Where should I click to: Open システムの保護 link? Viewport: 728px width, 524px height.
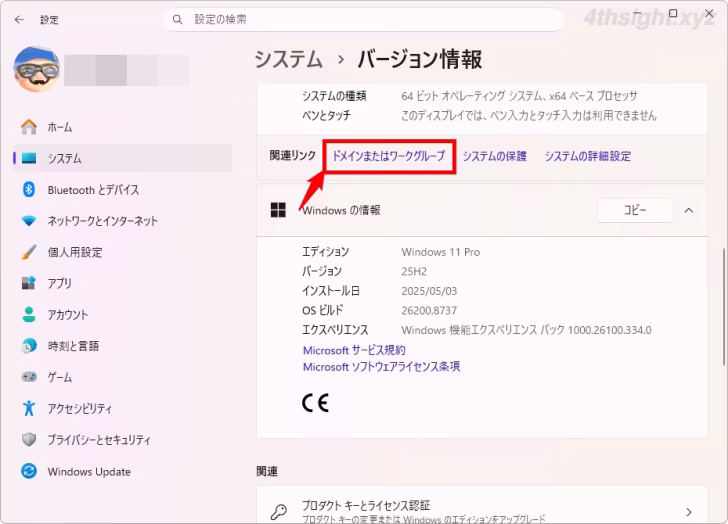[x=494, y=156]
